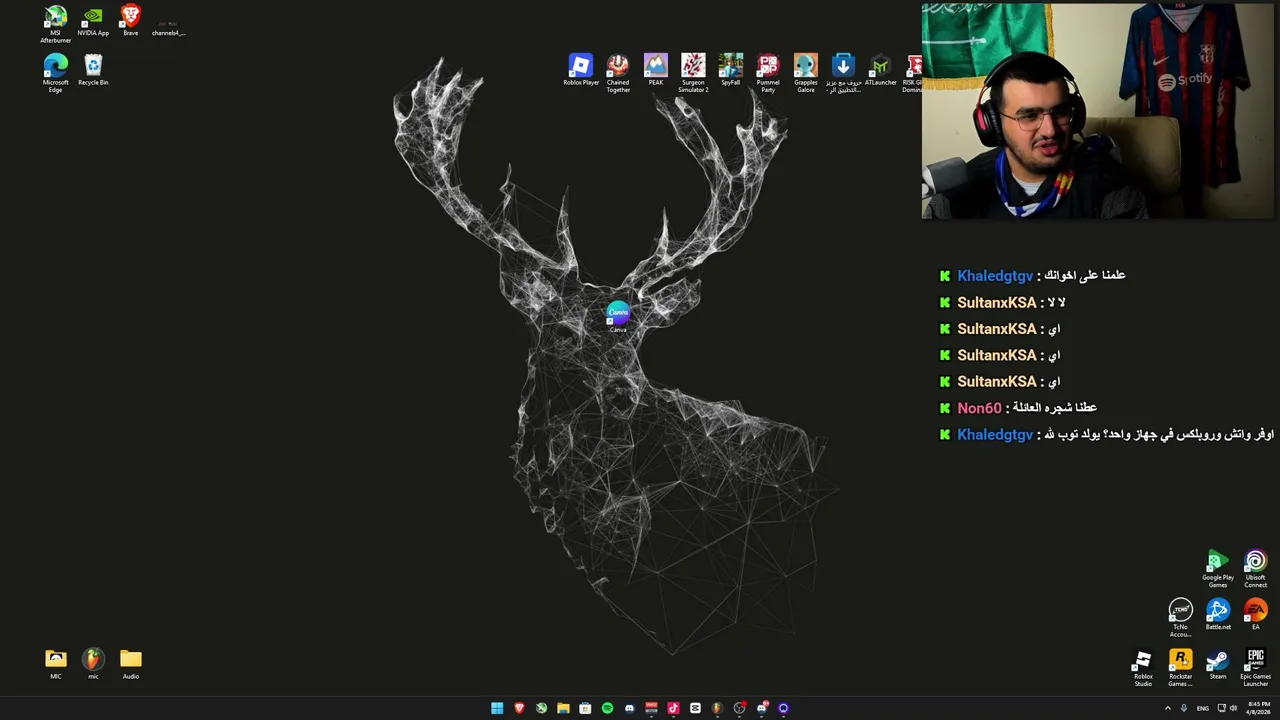Launch the SpyFall desktop shortcut

pos(731,70)
